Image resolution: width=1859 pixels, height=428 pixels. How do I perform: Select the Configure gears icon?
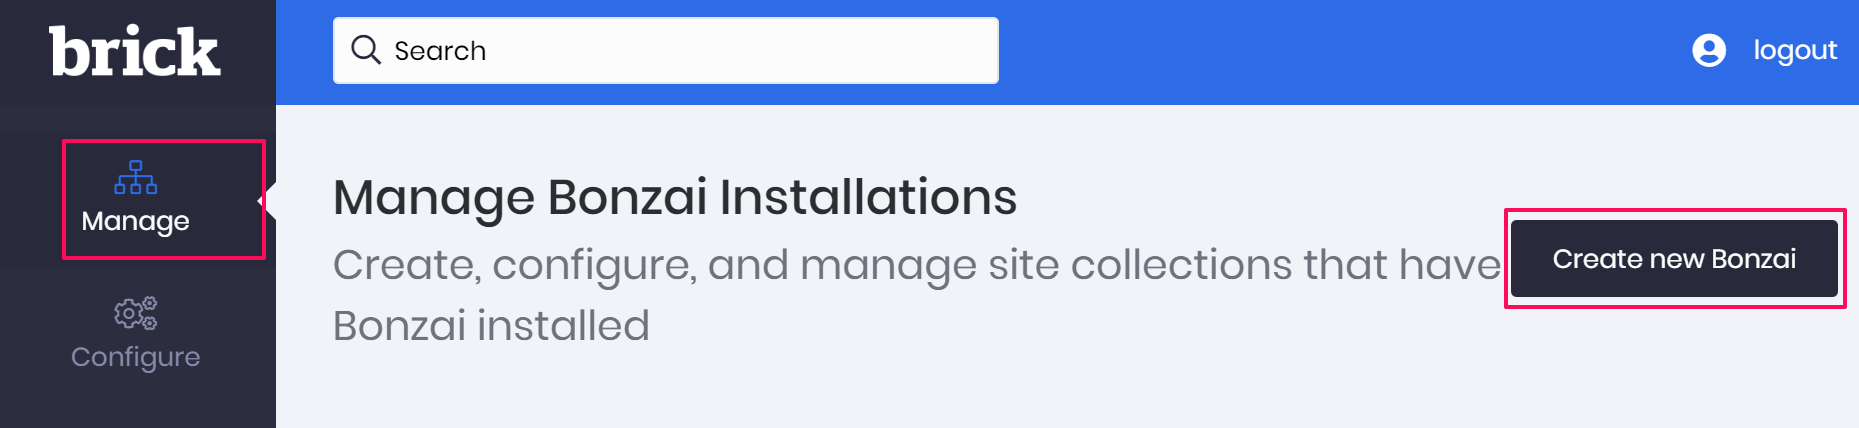click(x=136, y=313)
